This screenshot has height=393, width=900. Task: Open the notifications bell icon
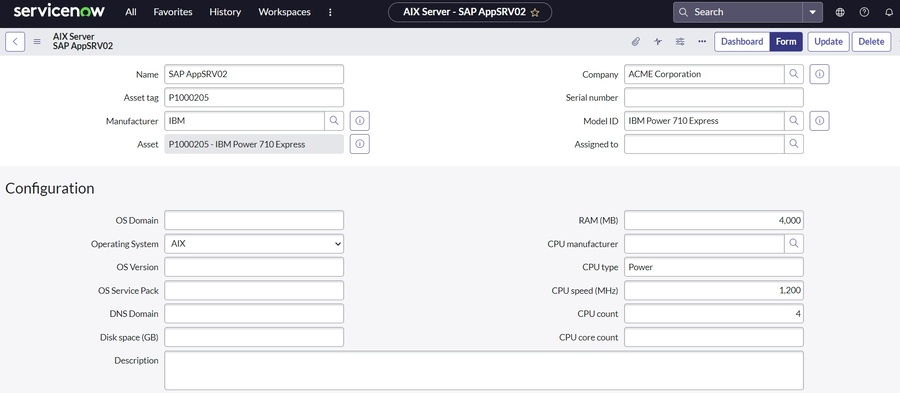pyautogui.click(x=889, y=12)
